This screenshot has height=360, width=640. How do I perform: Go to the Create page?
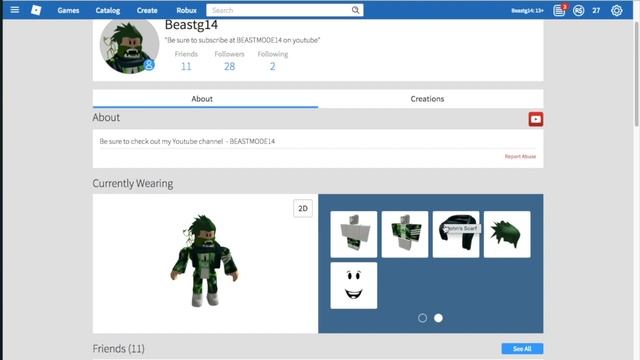point(147,10)
